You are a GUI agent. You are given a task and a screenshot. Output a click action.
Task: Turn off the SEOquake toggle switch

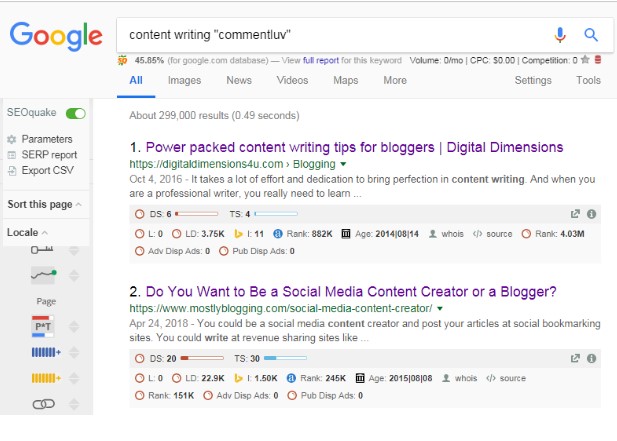(x=76, y=114)
